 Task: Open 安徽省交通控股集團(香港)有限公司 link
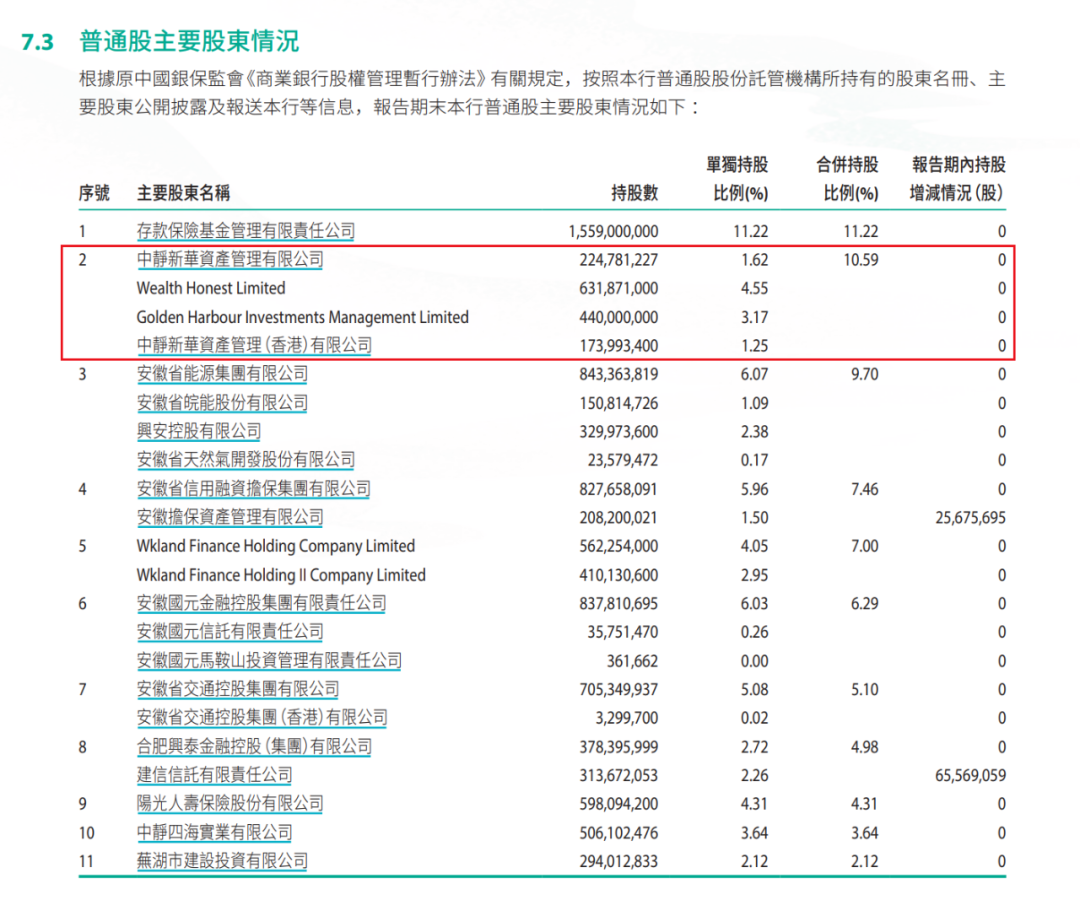[262, 718]
